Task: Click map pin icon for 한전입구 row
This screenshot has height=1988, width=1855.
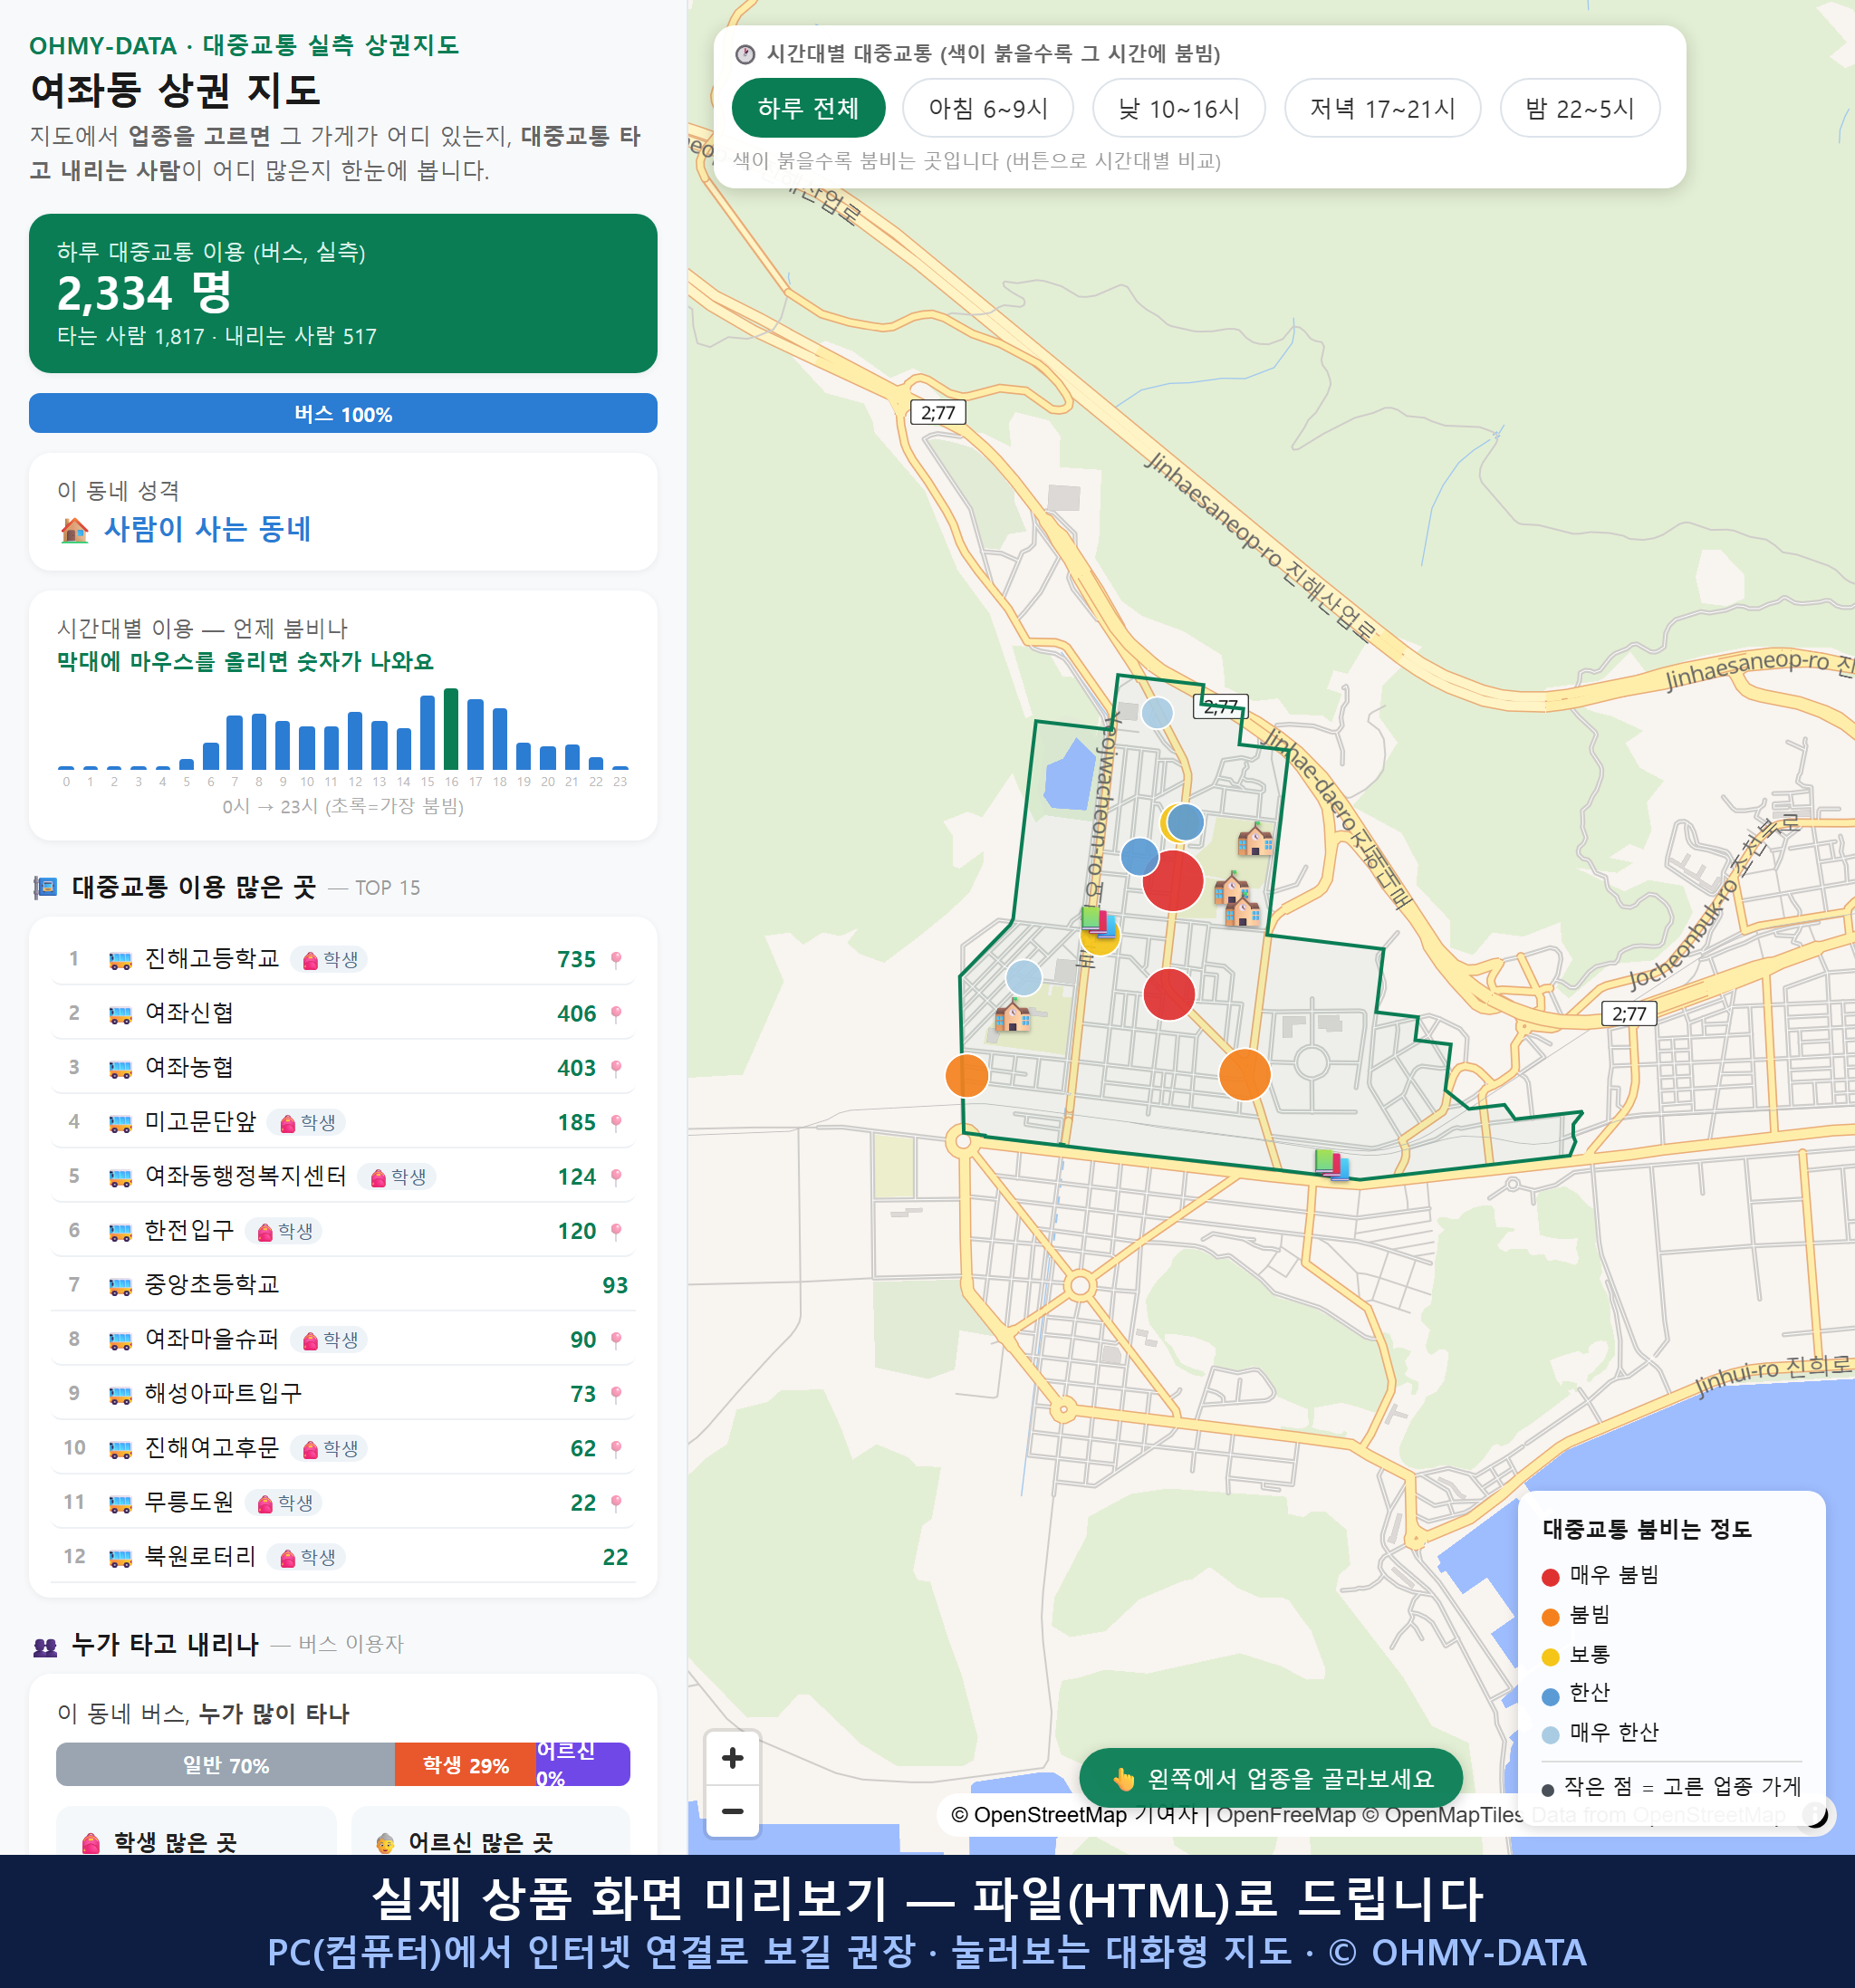Action: [616, 1231]
